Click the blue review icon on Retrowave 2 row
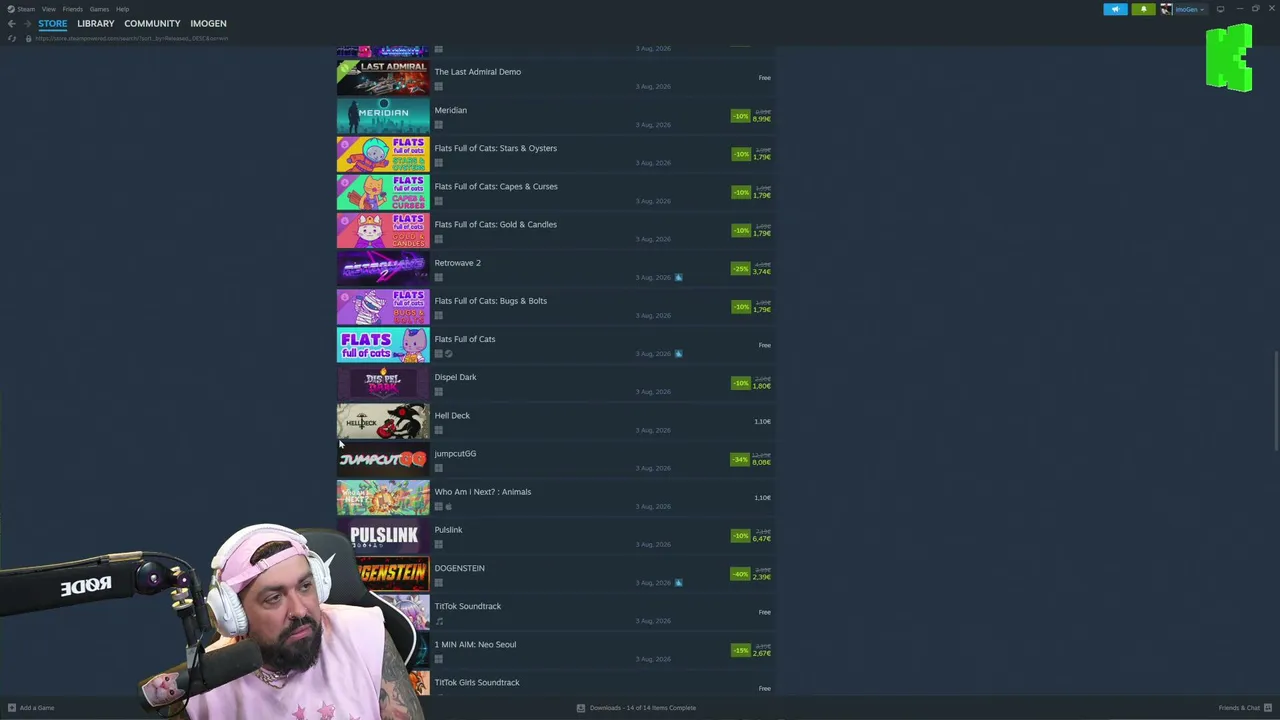1280x720 pixels. (678, 277)
